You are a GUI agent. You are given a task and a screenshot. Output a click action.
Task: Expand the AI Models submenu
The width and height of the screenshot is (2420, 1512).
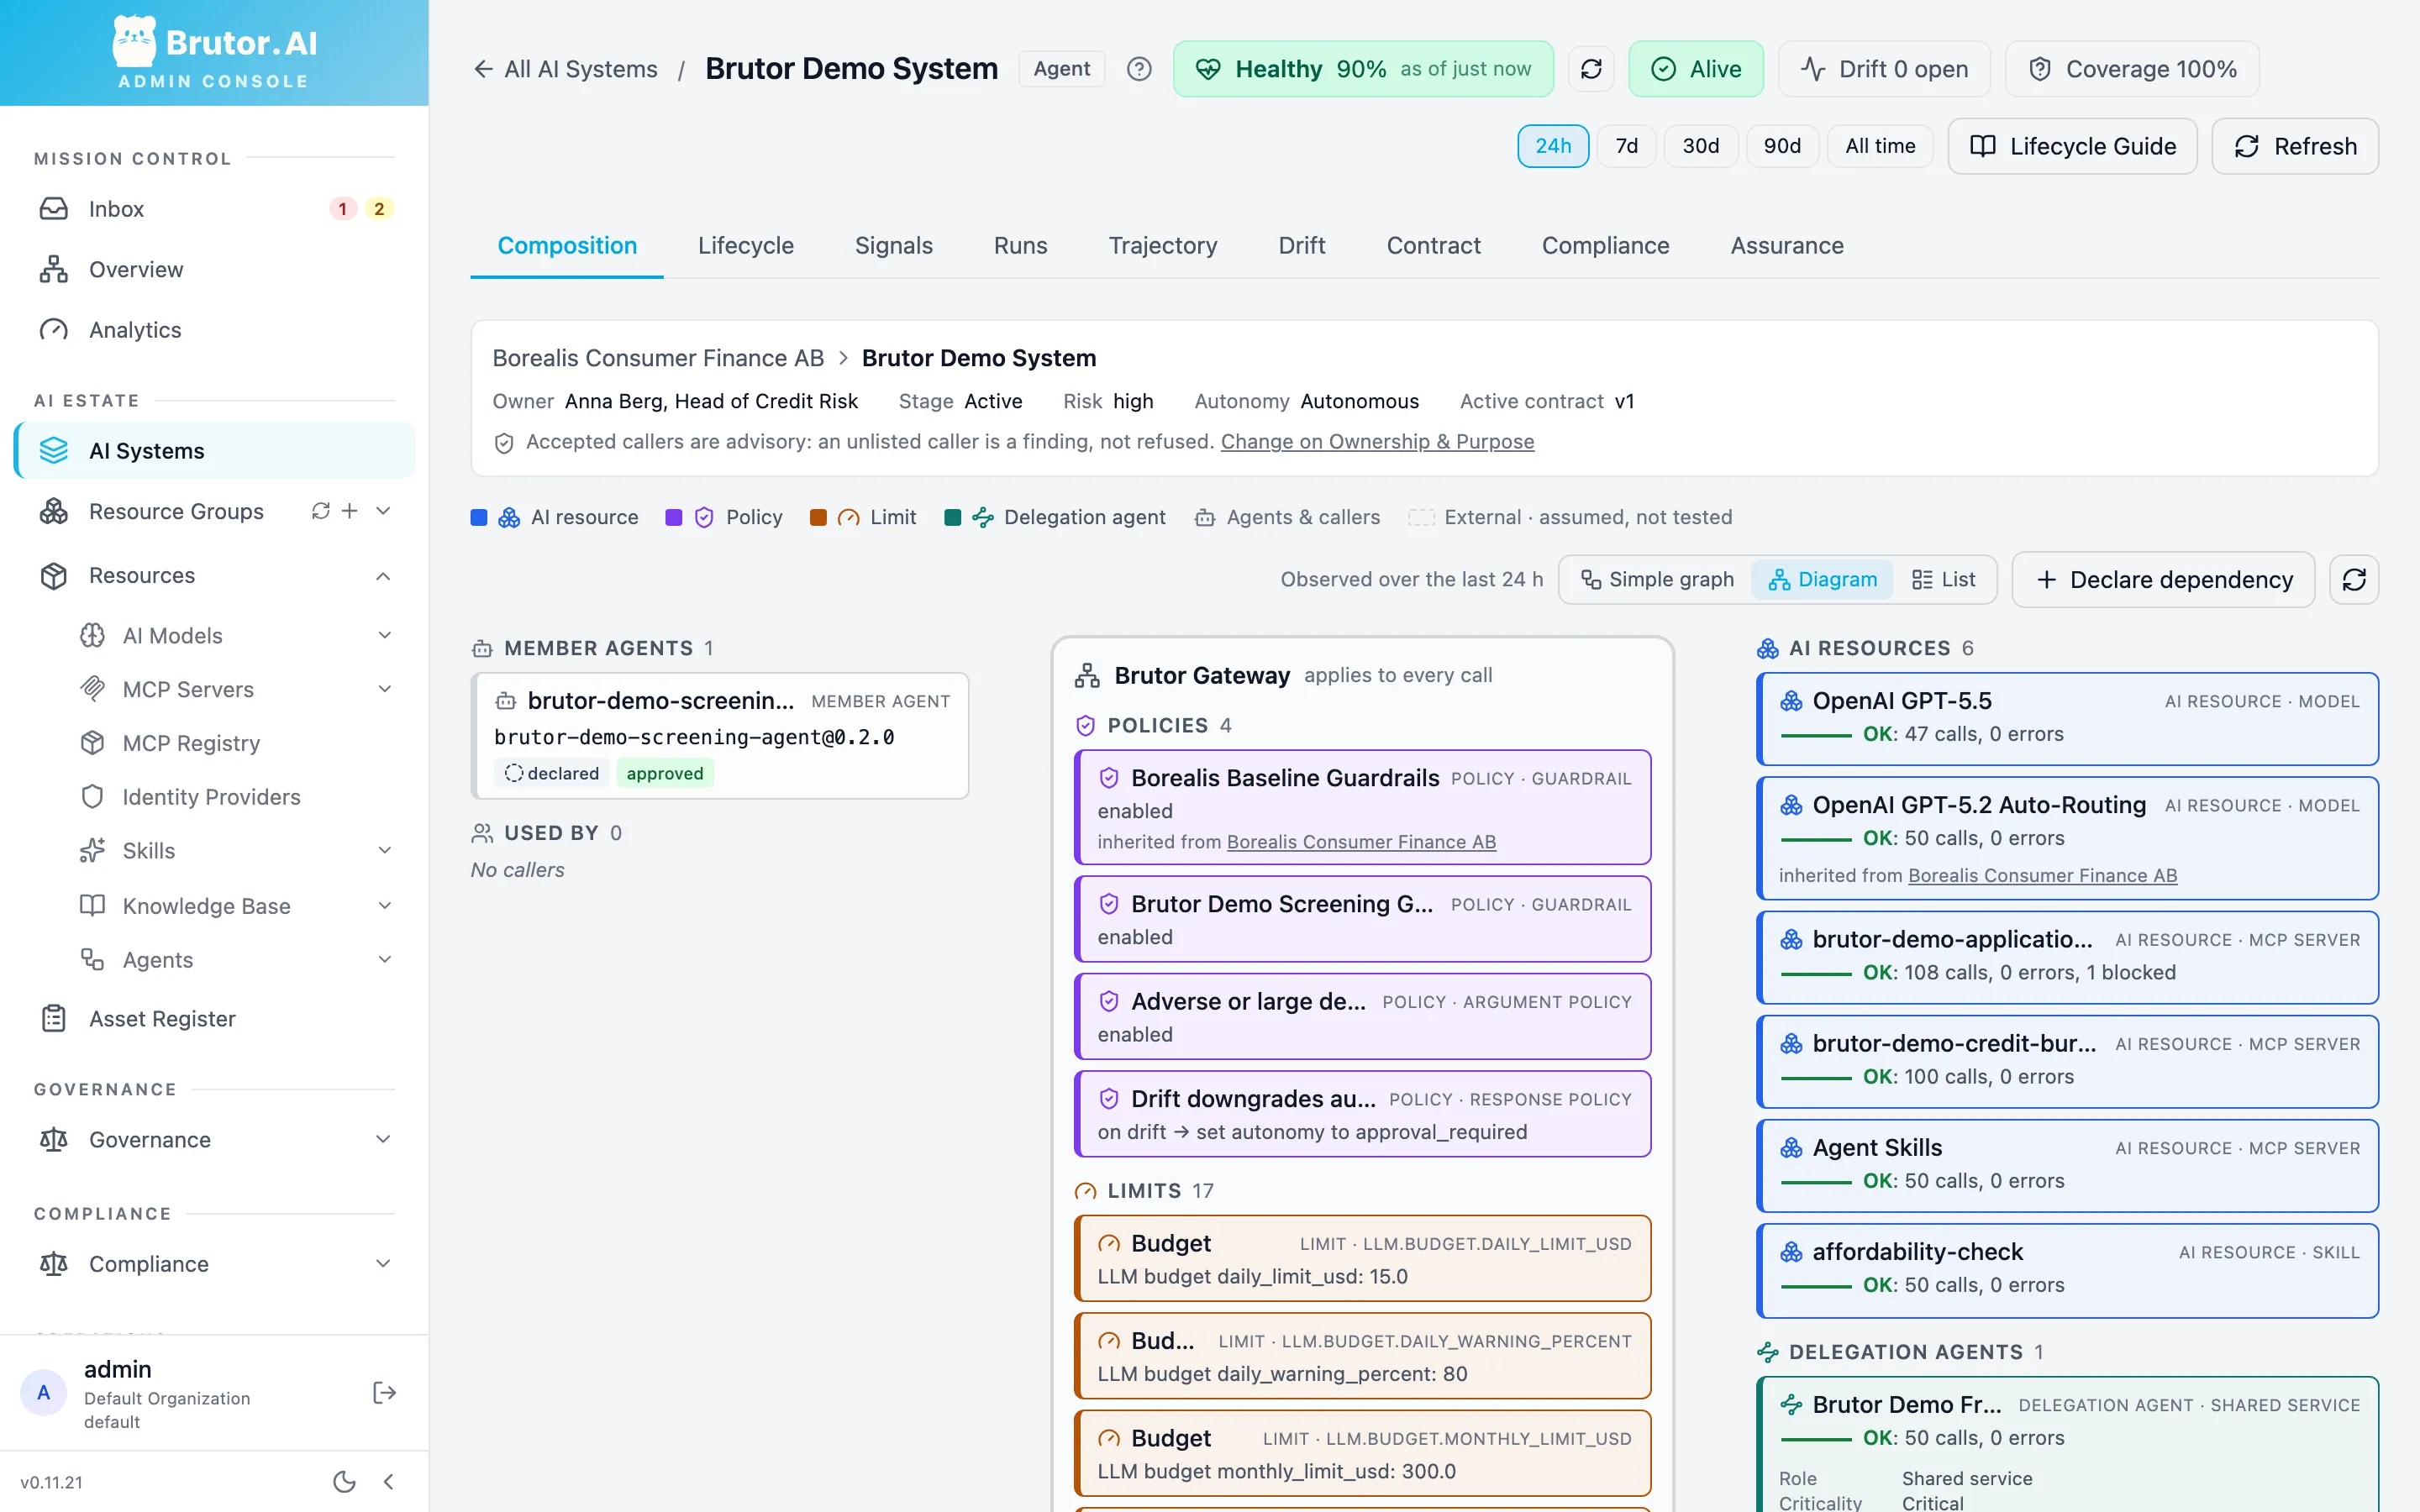pyautogui.click(x=384, y=635)
